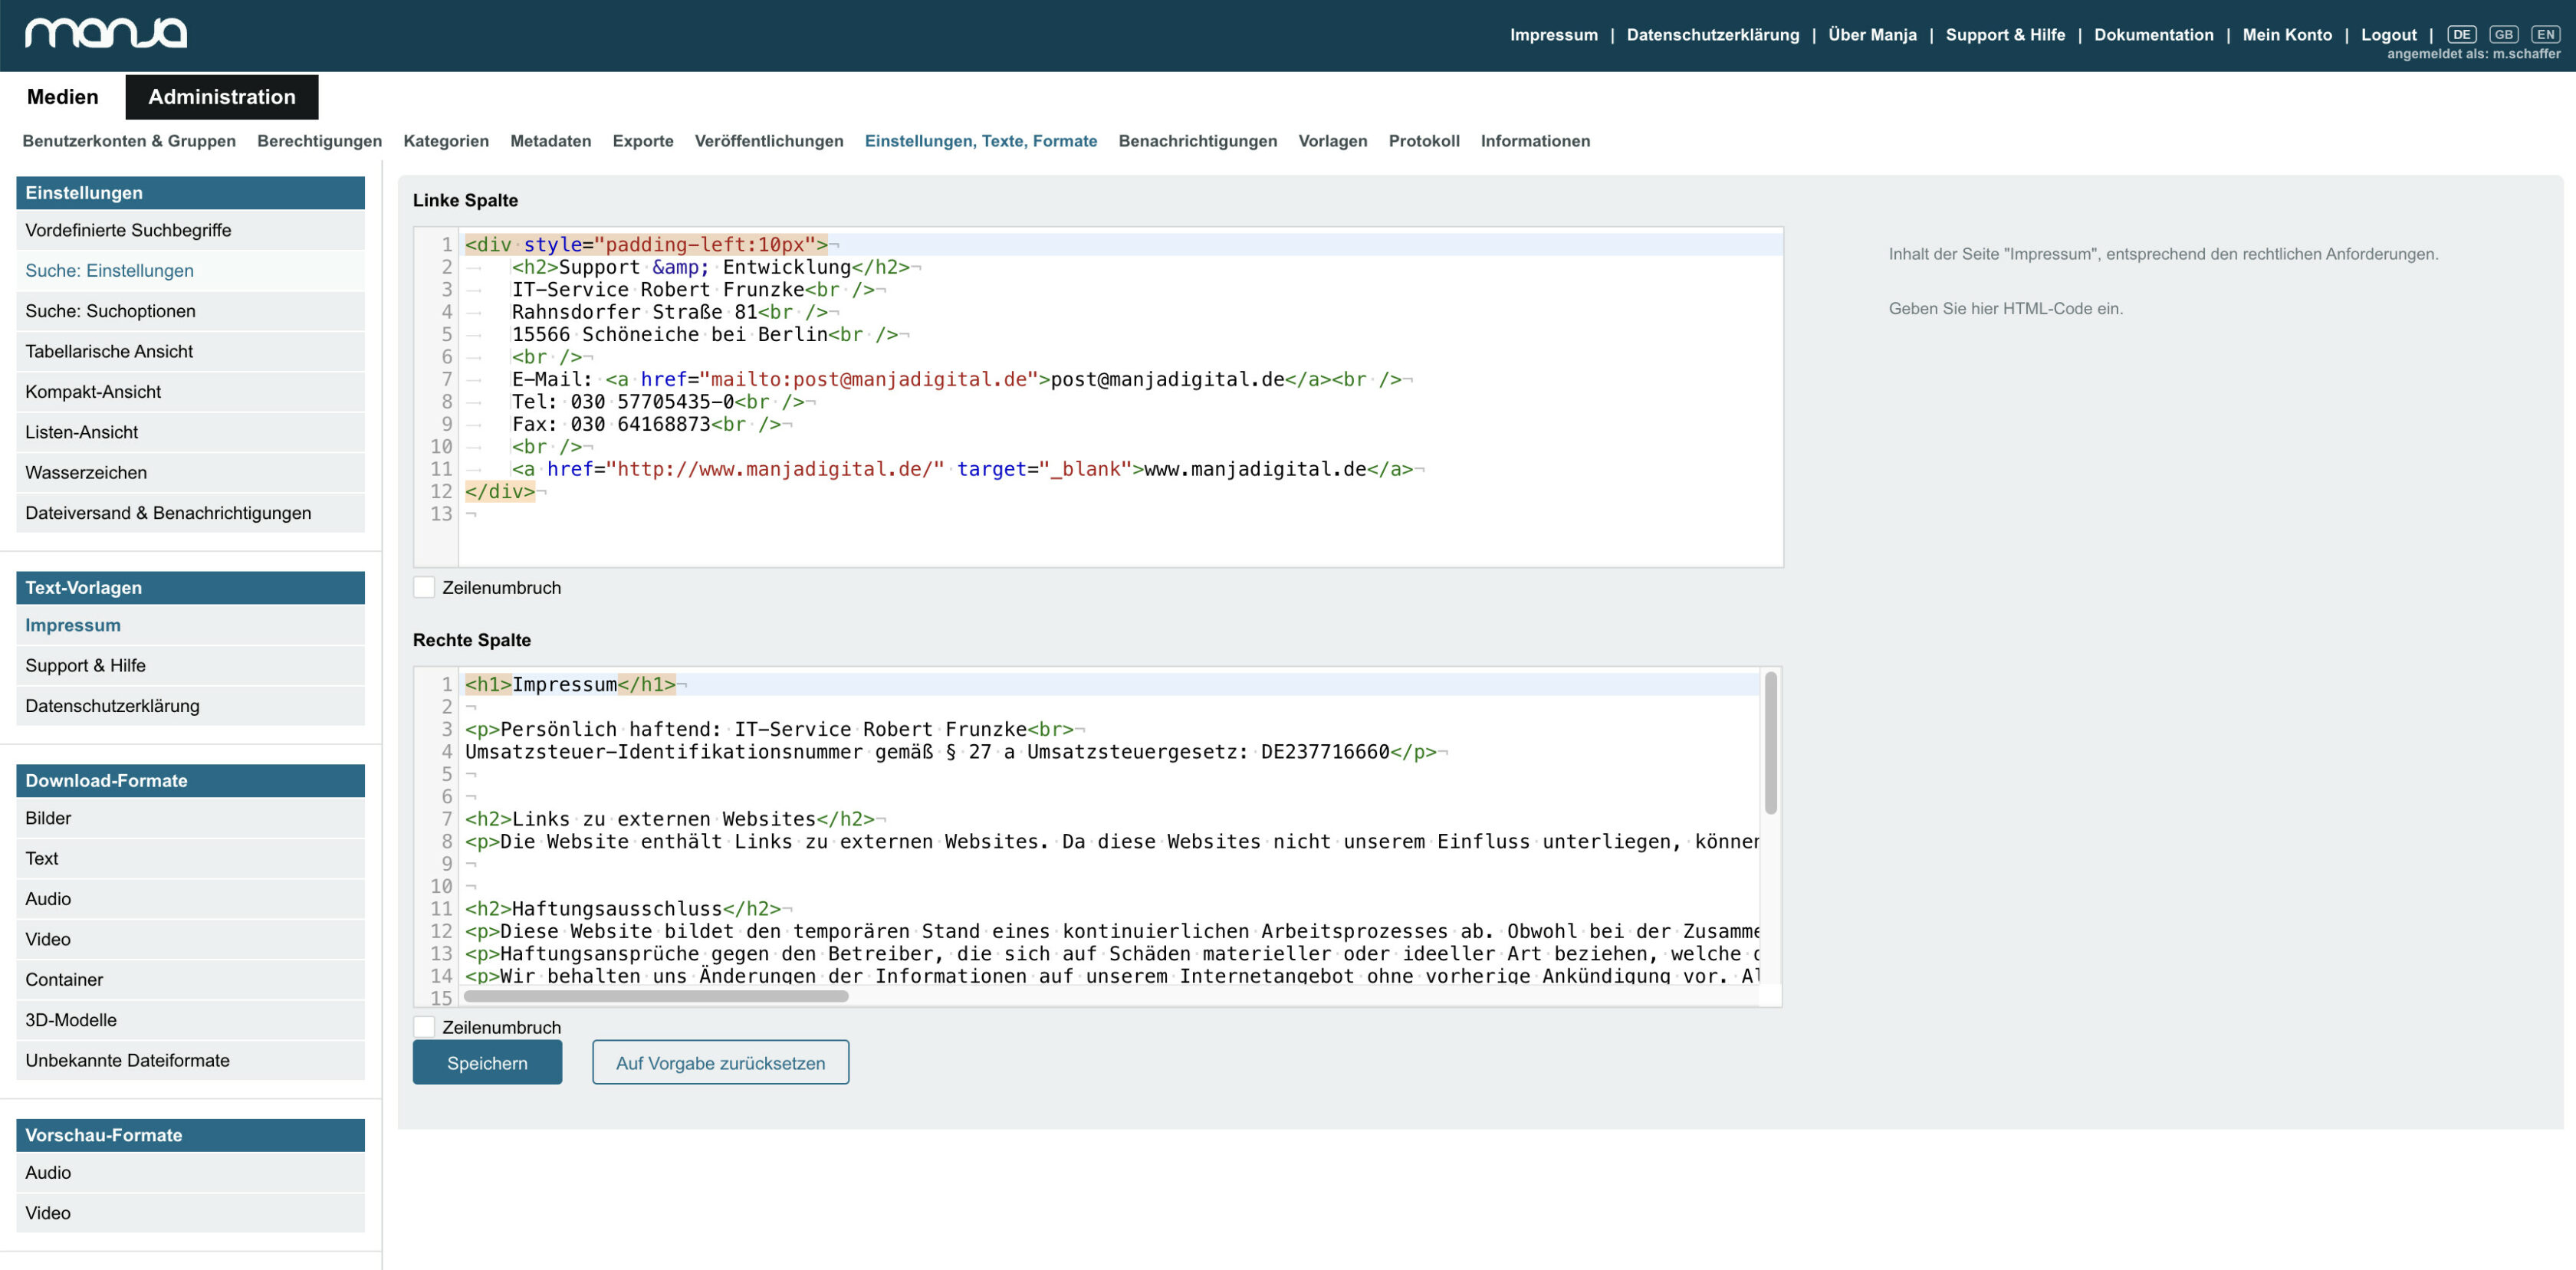The image size is (2576, 1270).
Task: Switch language with the GB badge
Action: (2503, 34)
